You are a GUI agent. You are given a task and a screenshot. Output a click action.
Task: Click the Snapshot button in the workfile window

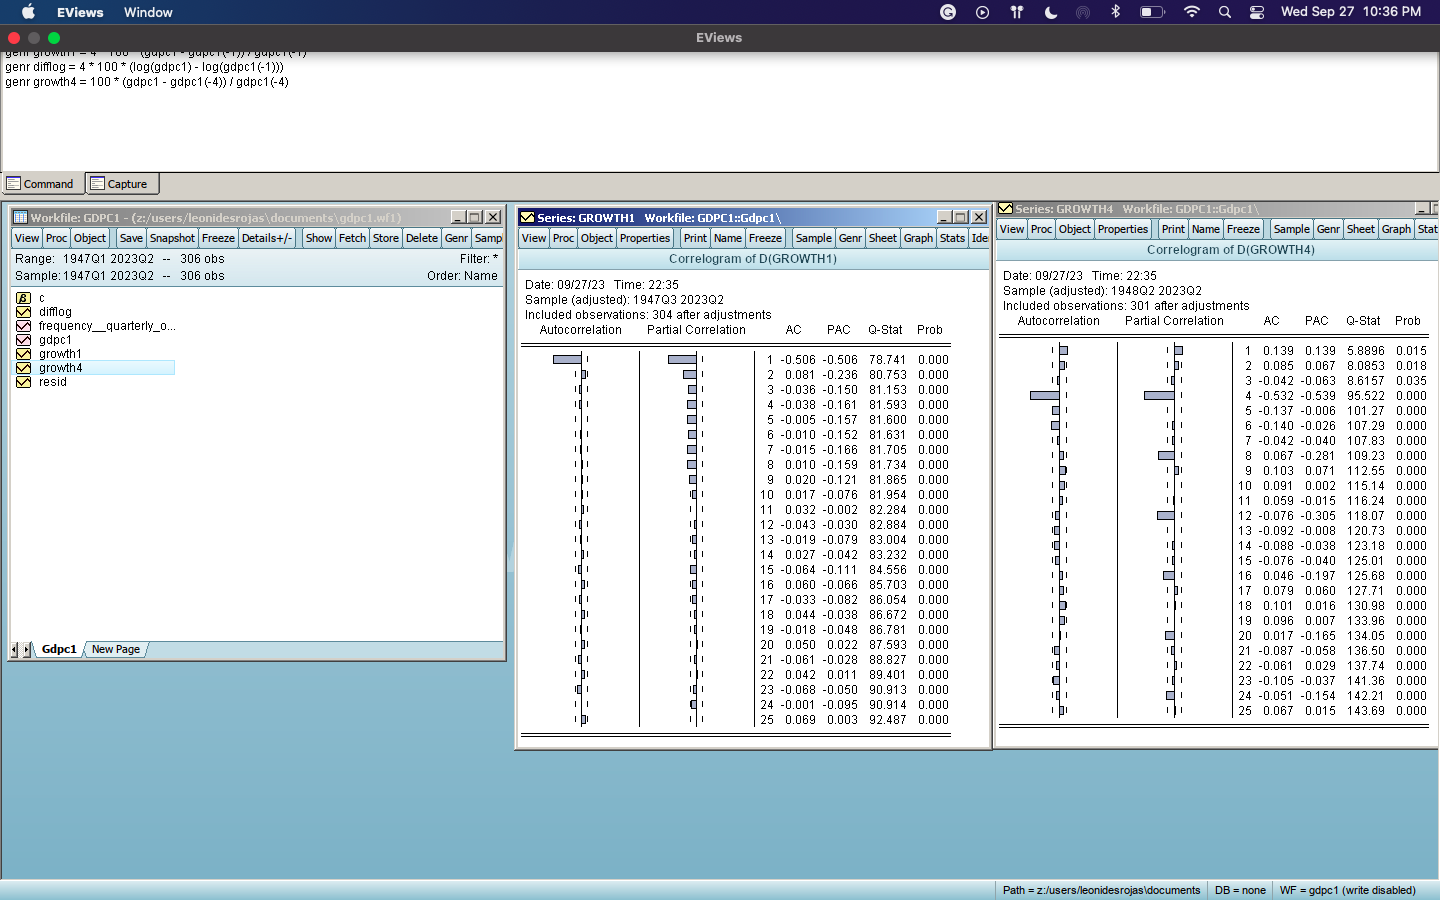[172, 238]
